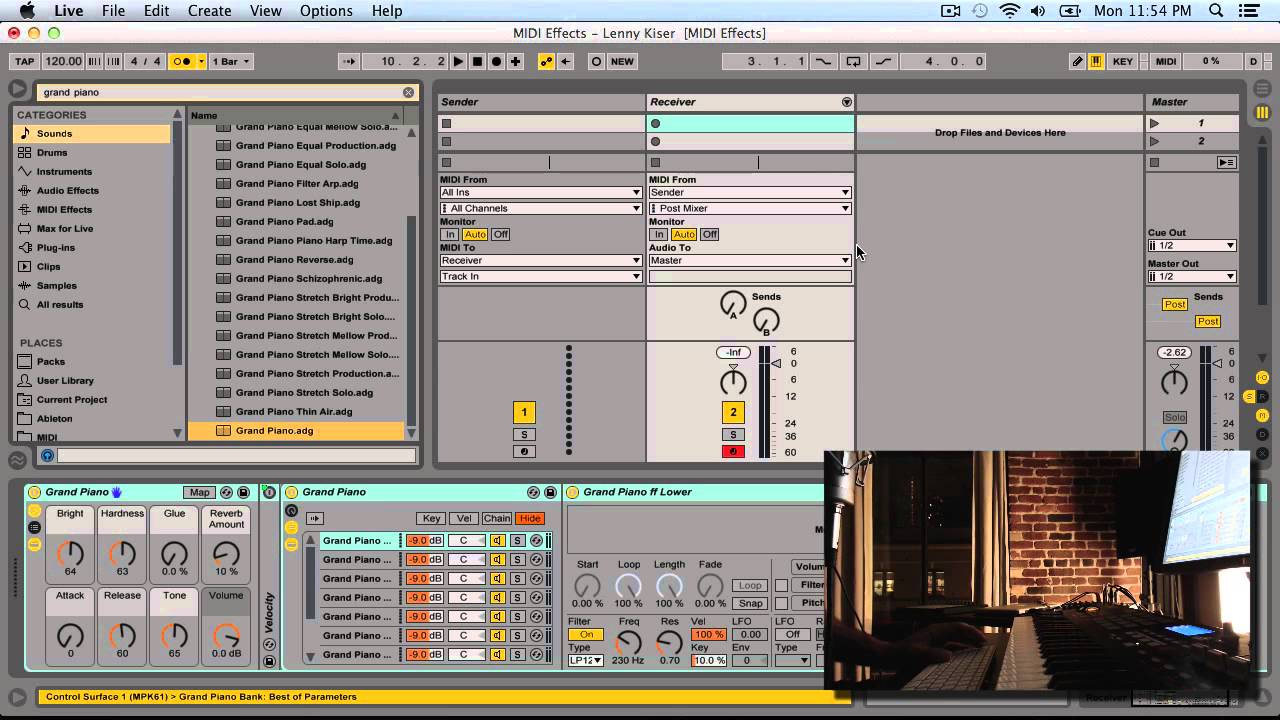Open Sender Track In dropdown
Screen dimensions: 1280x720
click(541, 276)
